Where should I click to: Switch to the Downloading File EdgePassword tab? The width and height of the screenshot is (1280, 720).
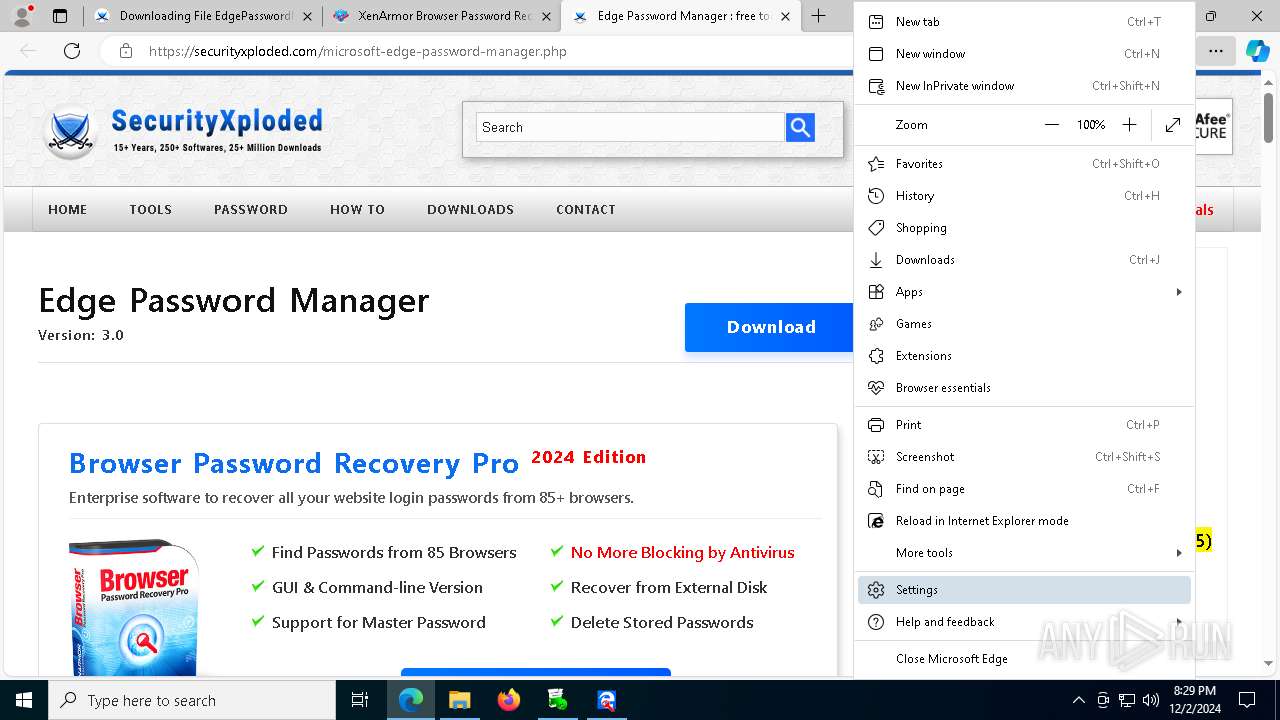203,16
